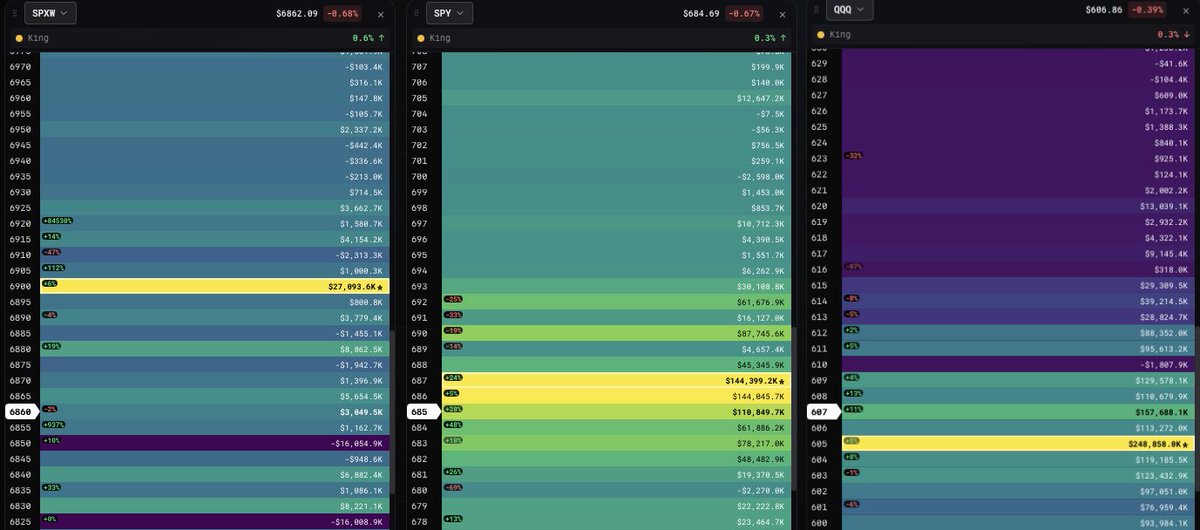Click the +19% badge at strike 6880
Screen dimensions: 1200x530
click(51, 346)
